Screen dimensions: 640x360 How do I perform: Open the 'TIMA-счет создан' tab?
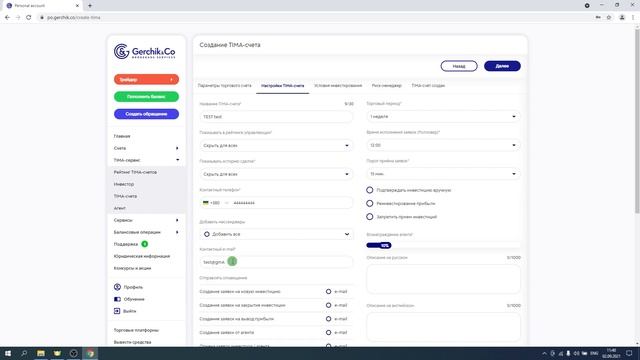click(x=428, y=86)
